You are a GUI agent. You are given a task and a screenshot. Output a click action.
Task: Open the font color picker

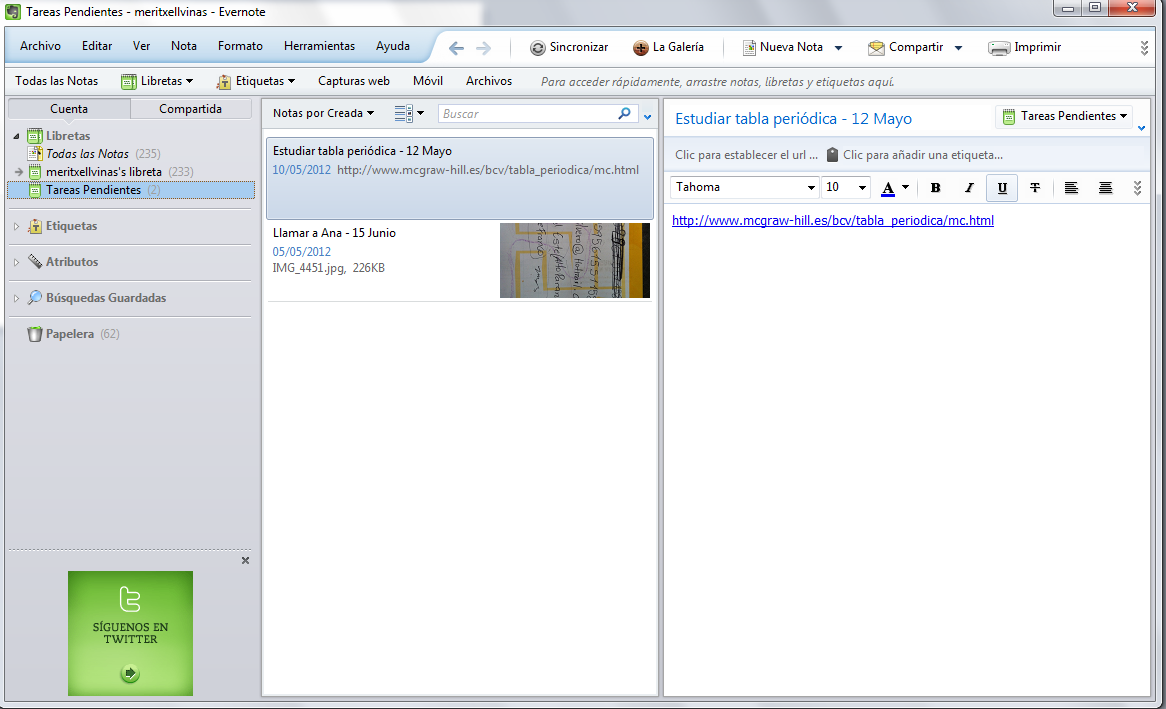(894, 187)
